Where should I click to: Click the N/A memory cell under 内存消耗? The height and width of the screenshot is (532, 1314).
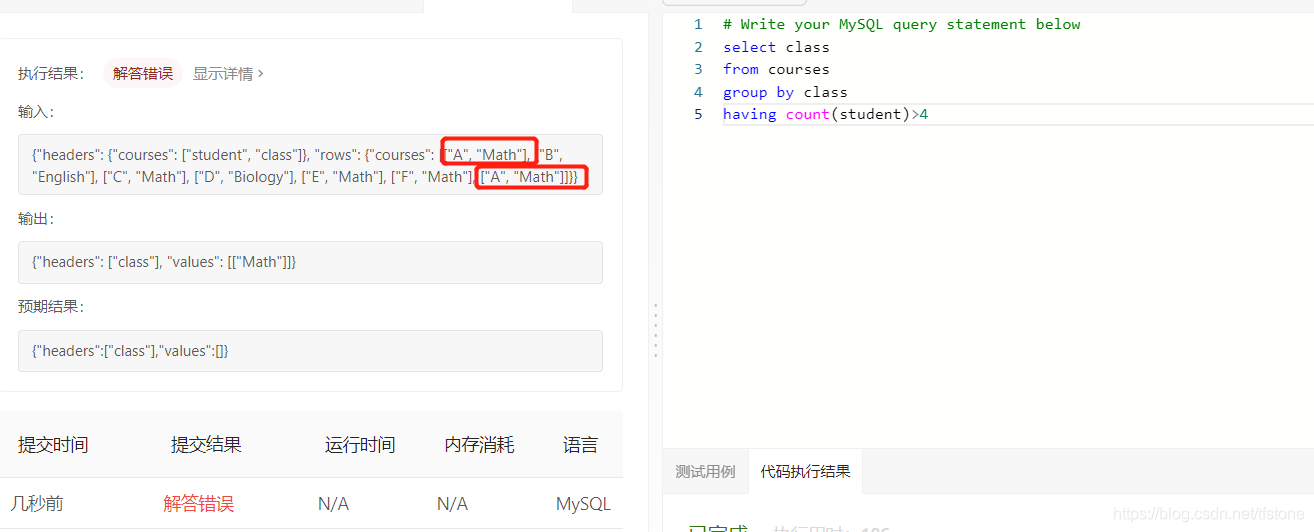tap(452, 504)
